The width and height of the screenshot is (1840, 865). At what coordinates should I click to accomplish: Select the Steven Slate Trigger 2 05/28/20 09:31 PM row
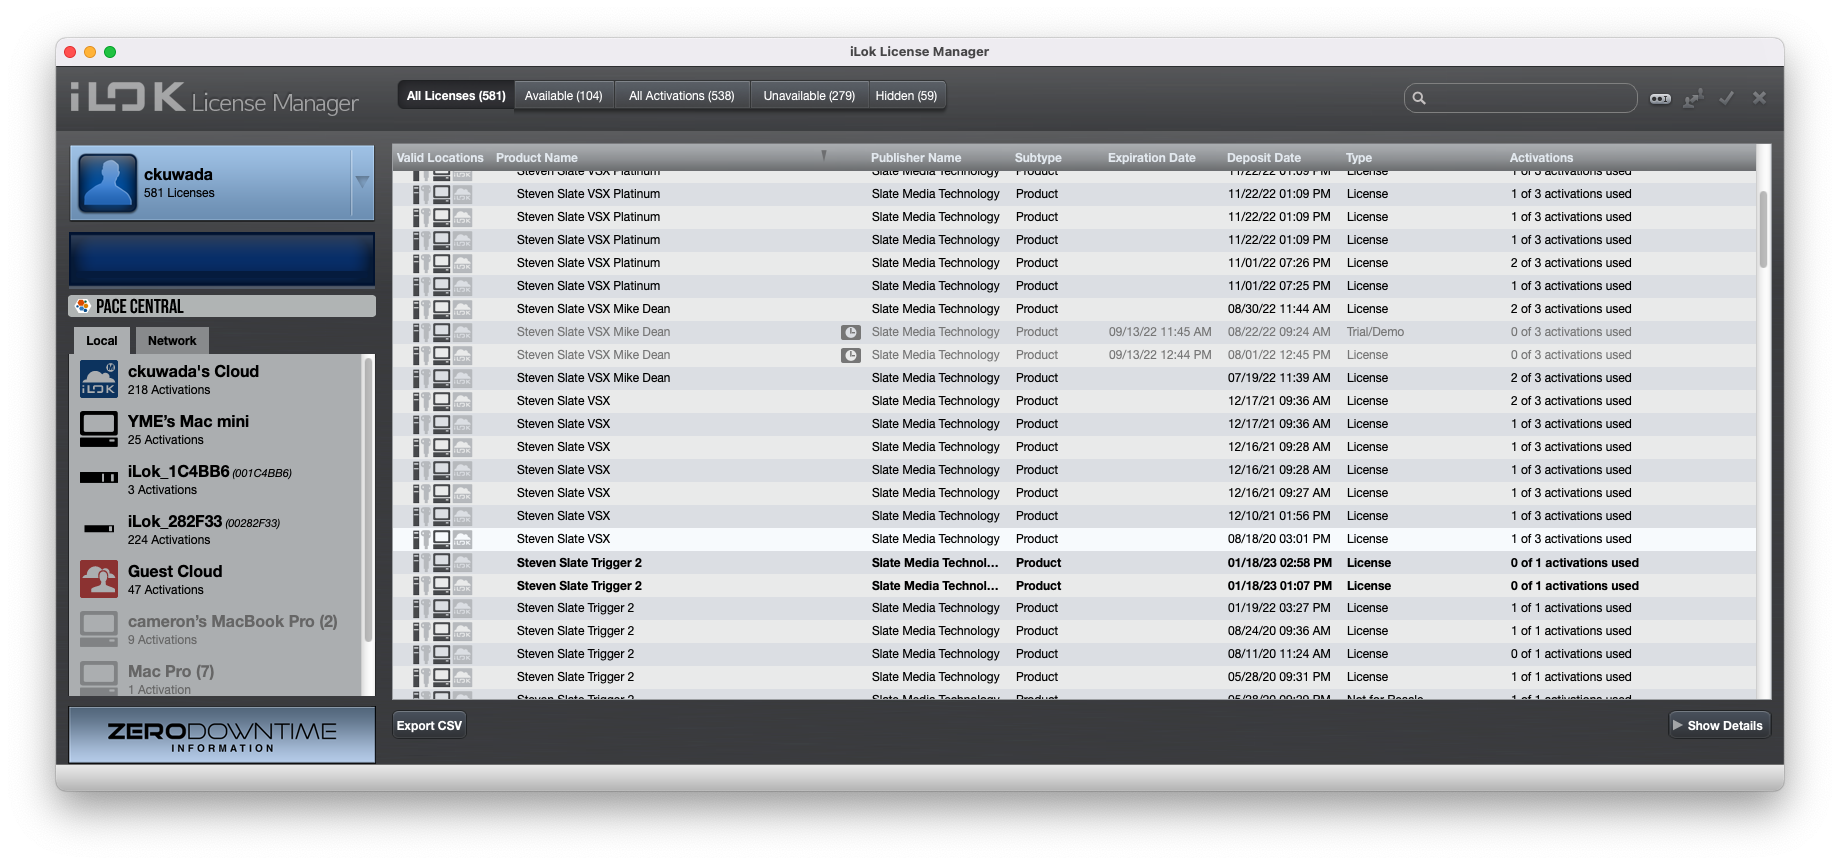tap(1074, 677)
